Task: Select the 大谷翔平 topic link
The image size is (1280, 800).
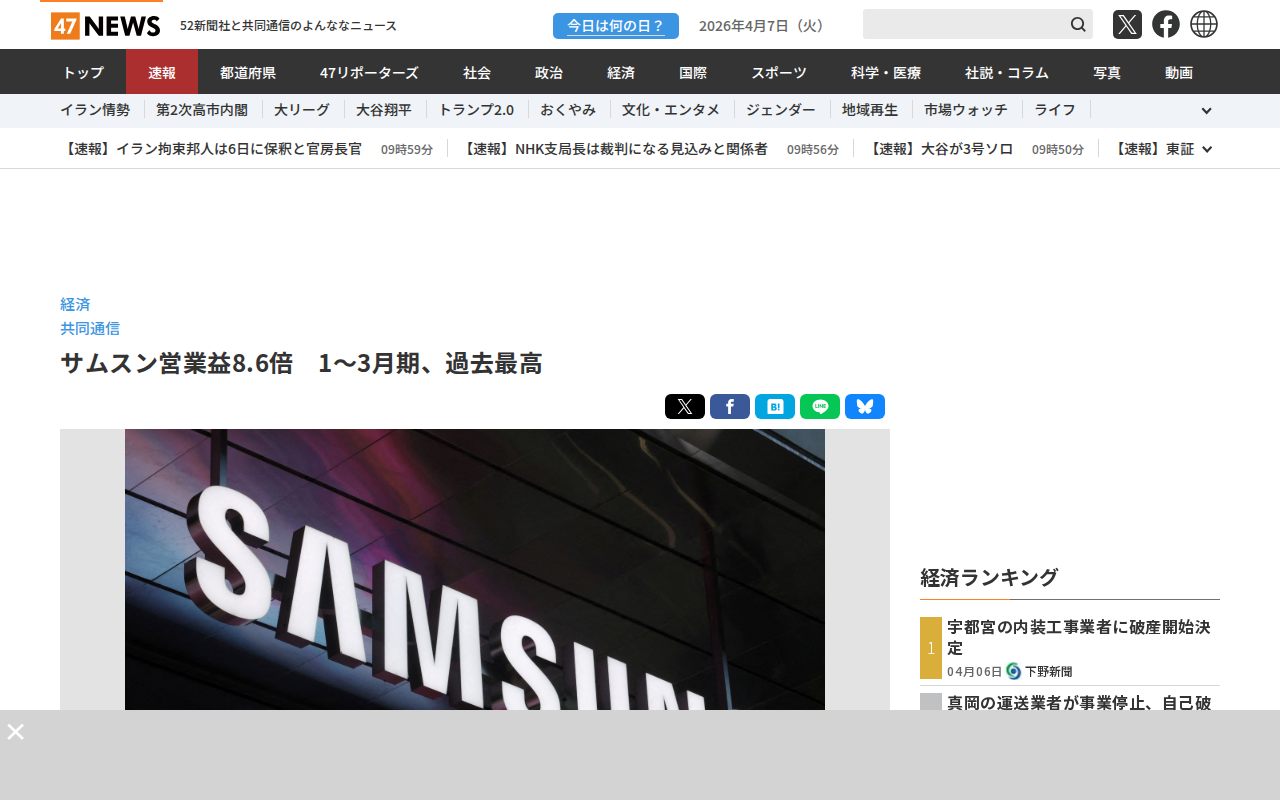Action: [x=384, y=110]
